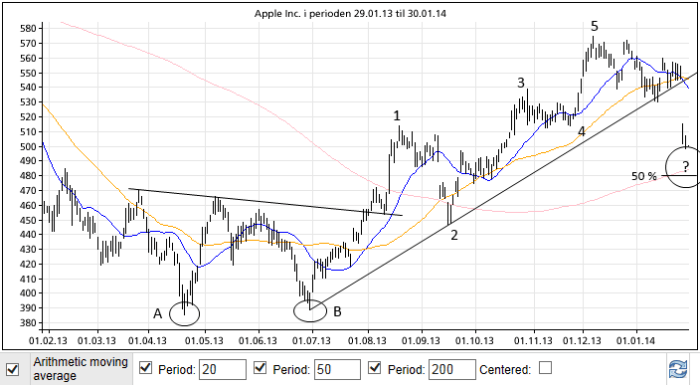Click the date label 01.07.13
700x385 pixels.
click(x=312, y=341)
